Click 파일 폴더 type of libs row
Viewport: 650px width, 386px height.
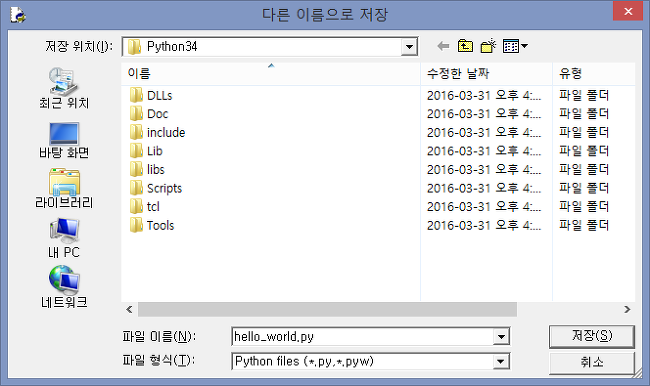pos(584,170)
